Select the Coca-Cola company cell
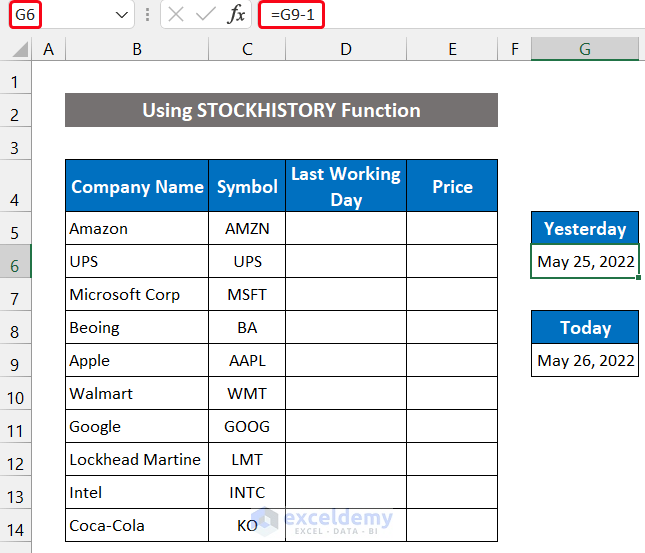 [x=136, y=526]
